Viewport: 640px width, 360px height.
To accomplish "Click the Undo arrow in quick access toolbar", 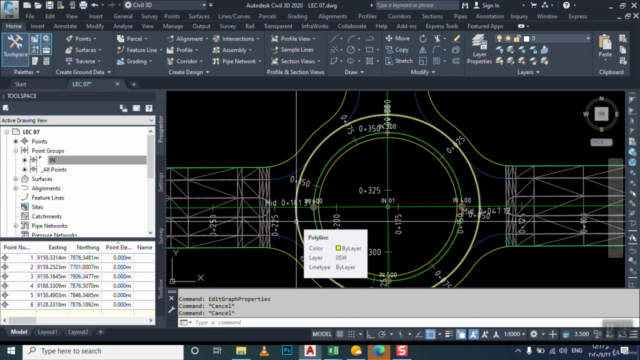I will pos(95,5).
